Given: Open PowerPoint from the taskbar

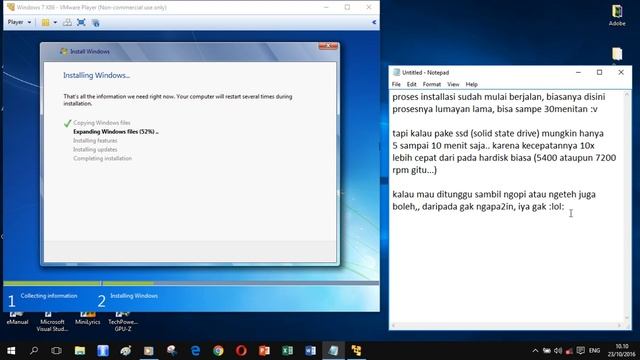Looking at the screenshot, I should pyautogui.click(x=264, y=351).
